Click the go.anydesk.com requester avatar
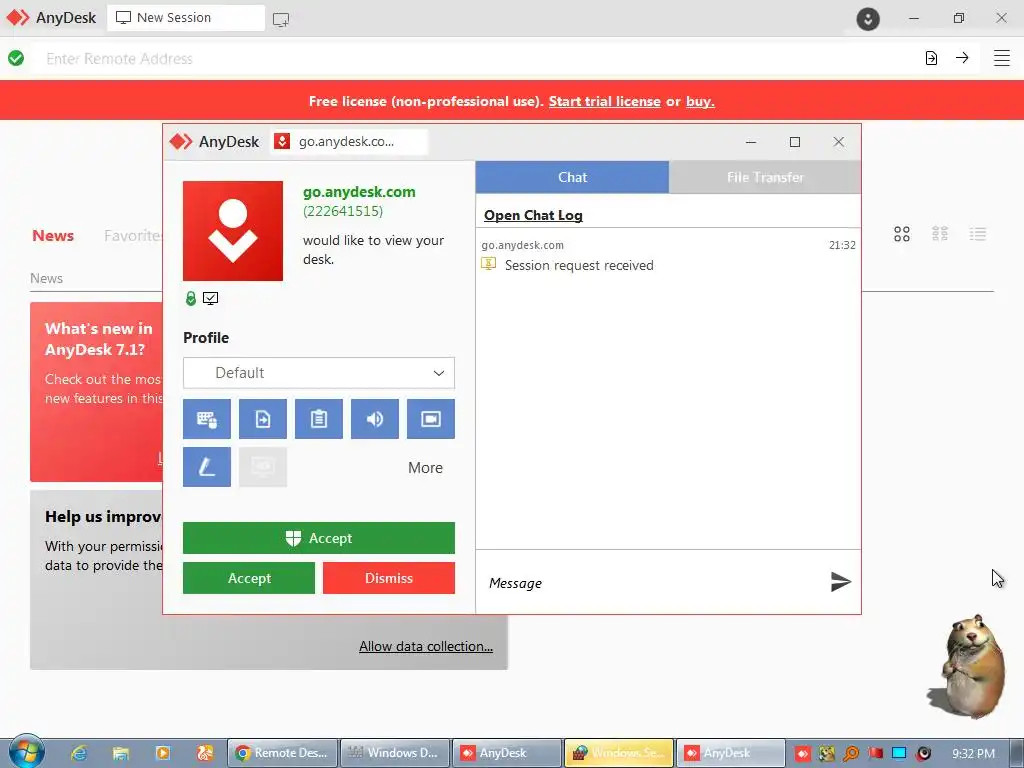This screenshot has height=768, width=1024. point(232,231)
